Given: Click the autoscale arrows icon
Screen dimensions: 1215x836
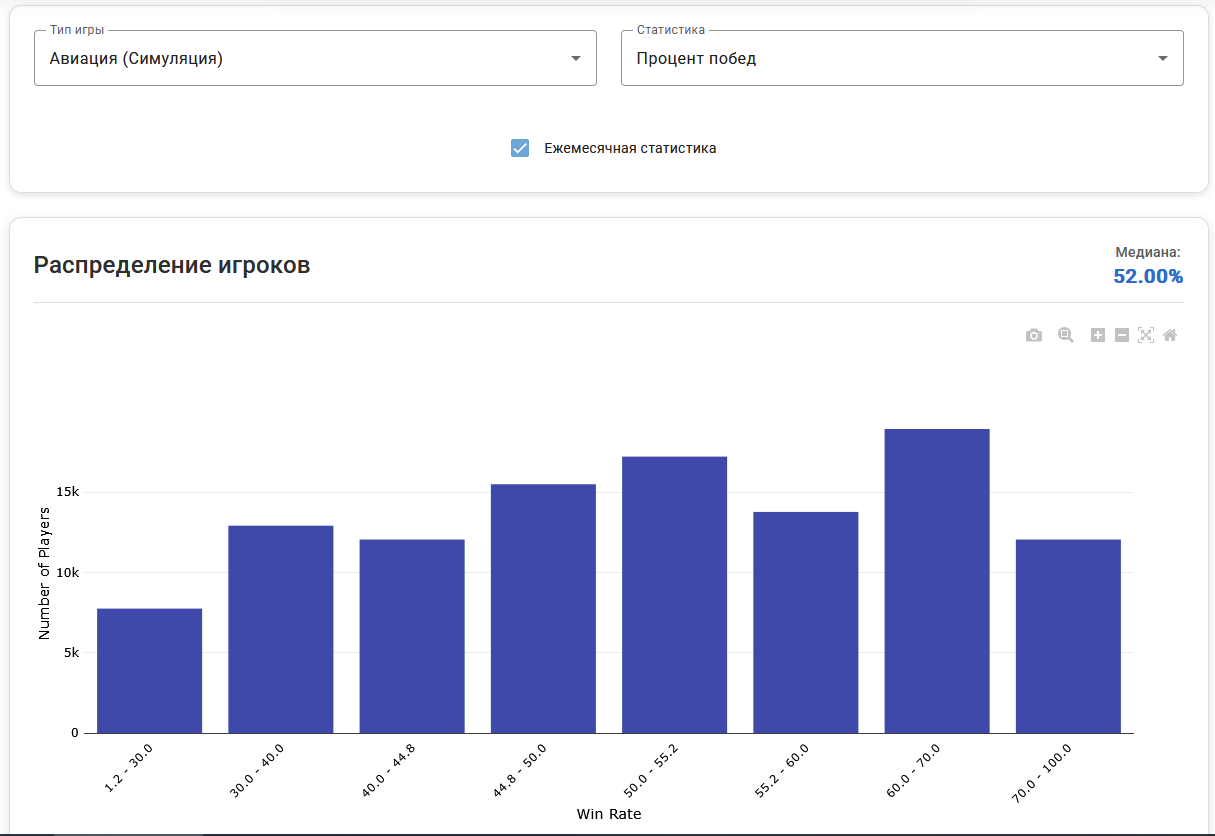Looking at the screenshot, I should coord(1146,336).
